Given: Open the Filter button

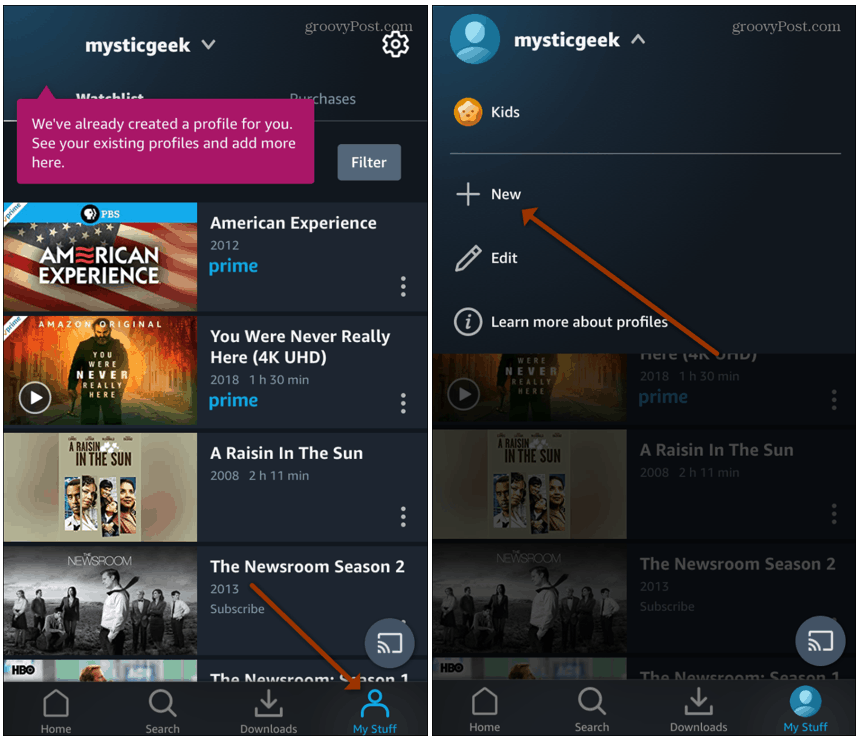Looking at the screenshot, I should (x=369, y=162).
